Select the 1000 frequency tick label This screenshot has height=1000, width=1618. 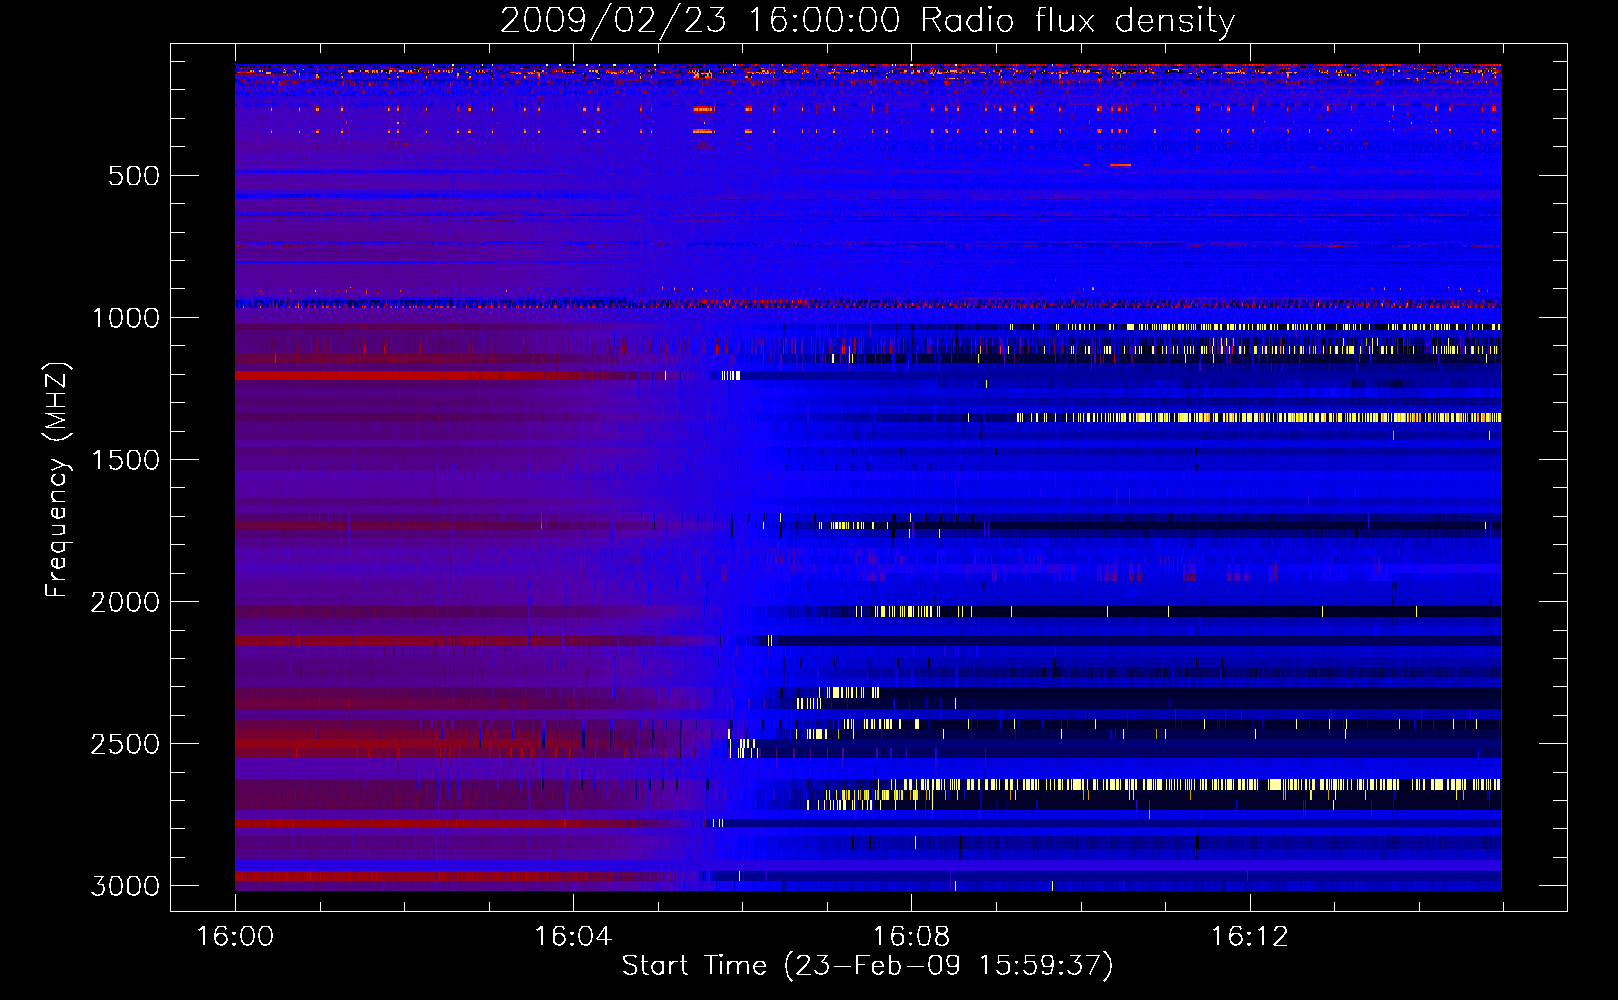tap(125, 318)
